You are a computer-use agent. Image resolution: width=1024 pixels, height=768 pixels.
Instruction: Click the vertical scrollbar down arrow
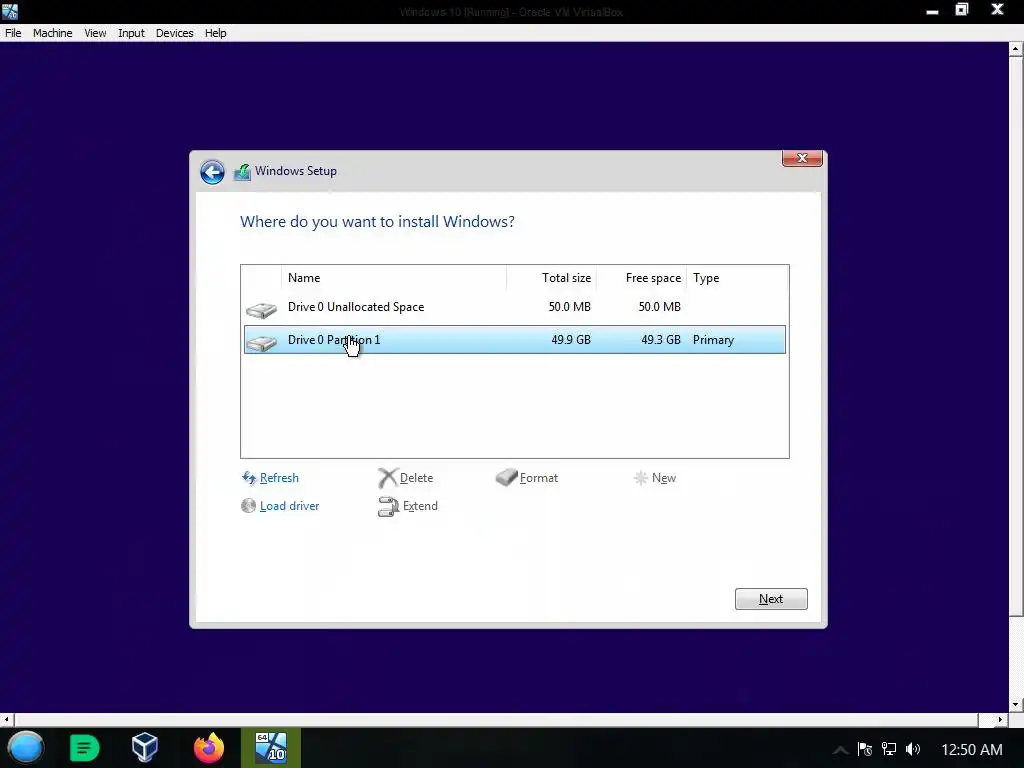tap(1016, 705)
